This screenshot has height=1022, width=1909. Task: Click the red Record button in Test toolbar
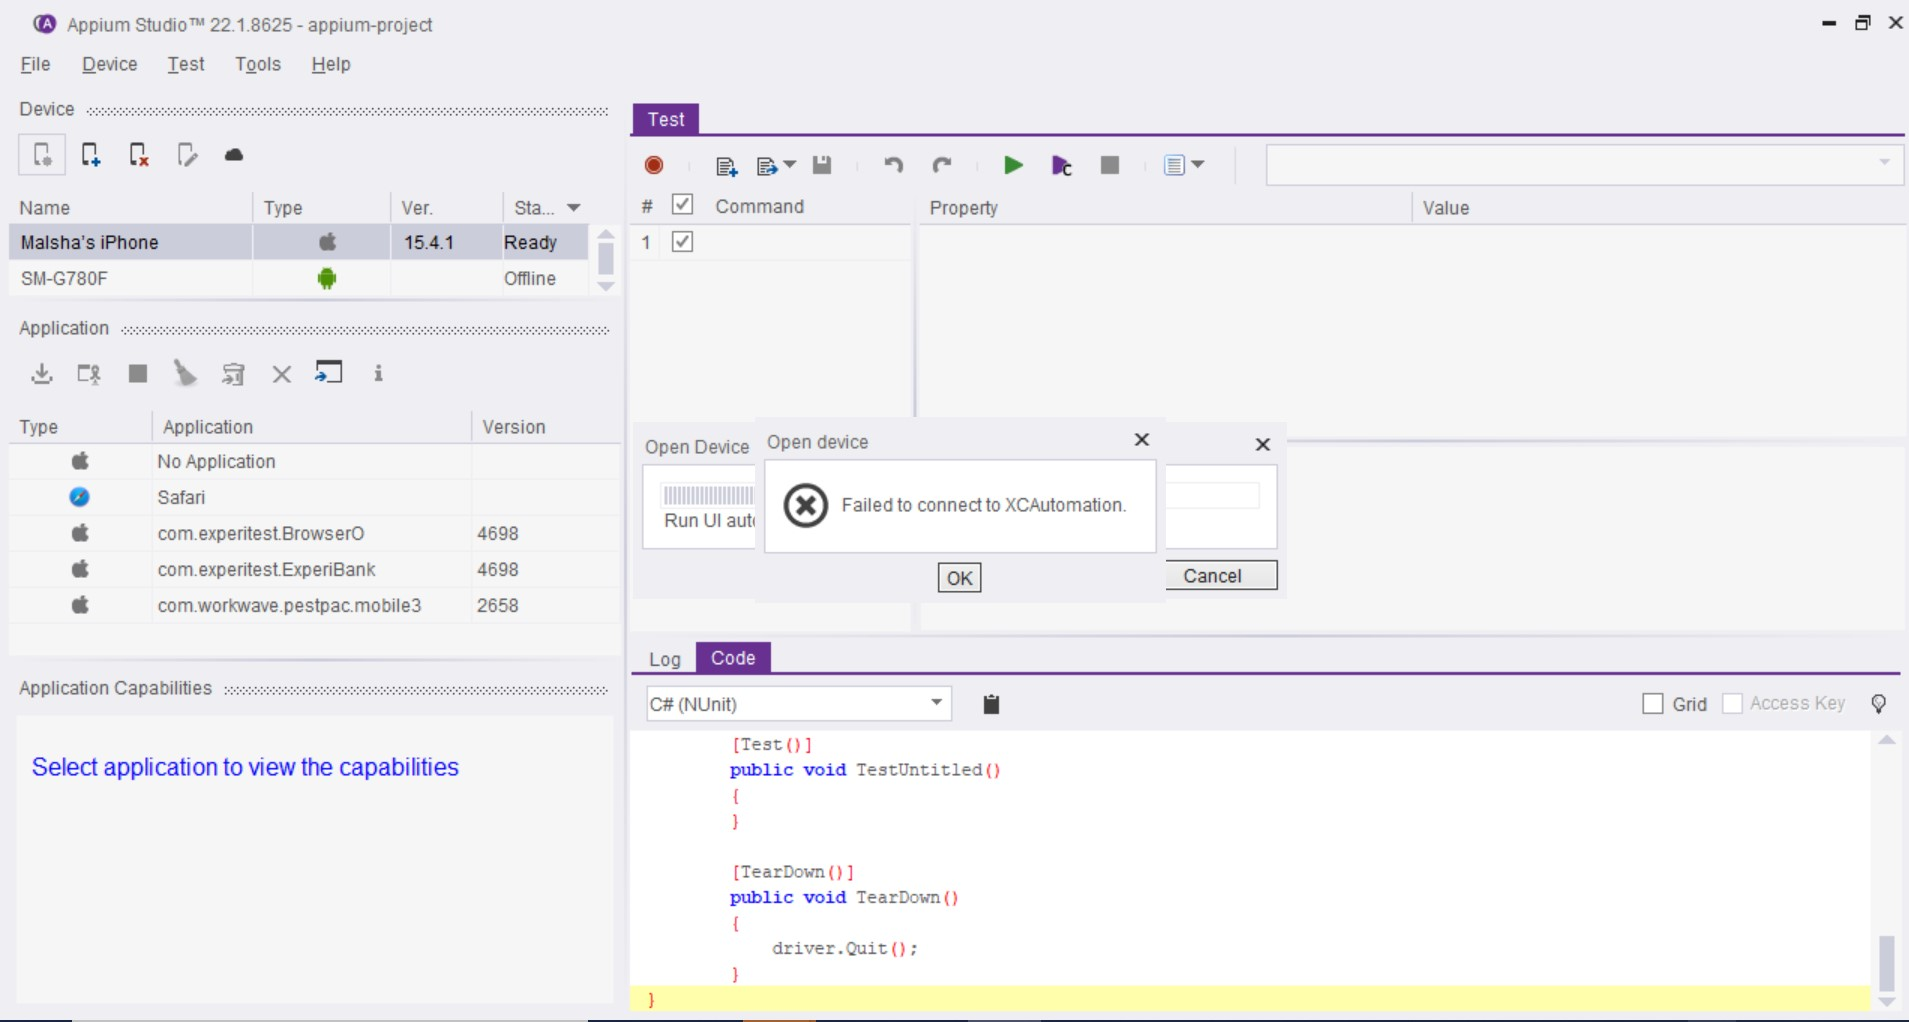tap(654, 165)
